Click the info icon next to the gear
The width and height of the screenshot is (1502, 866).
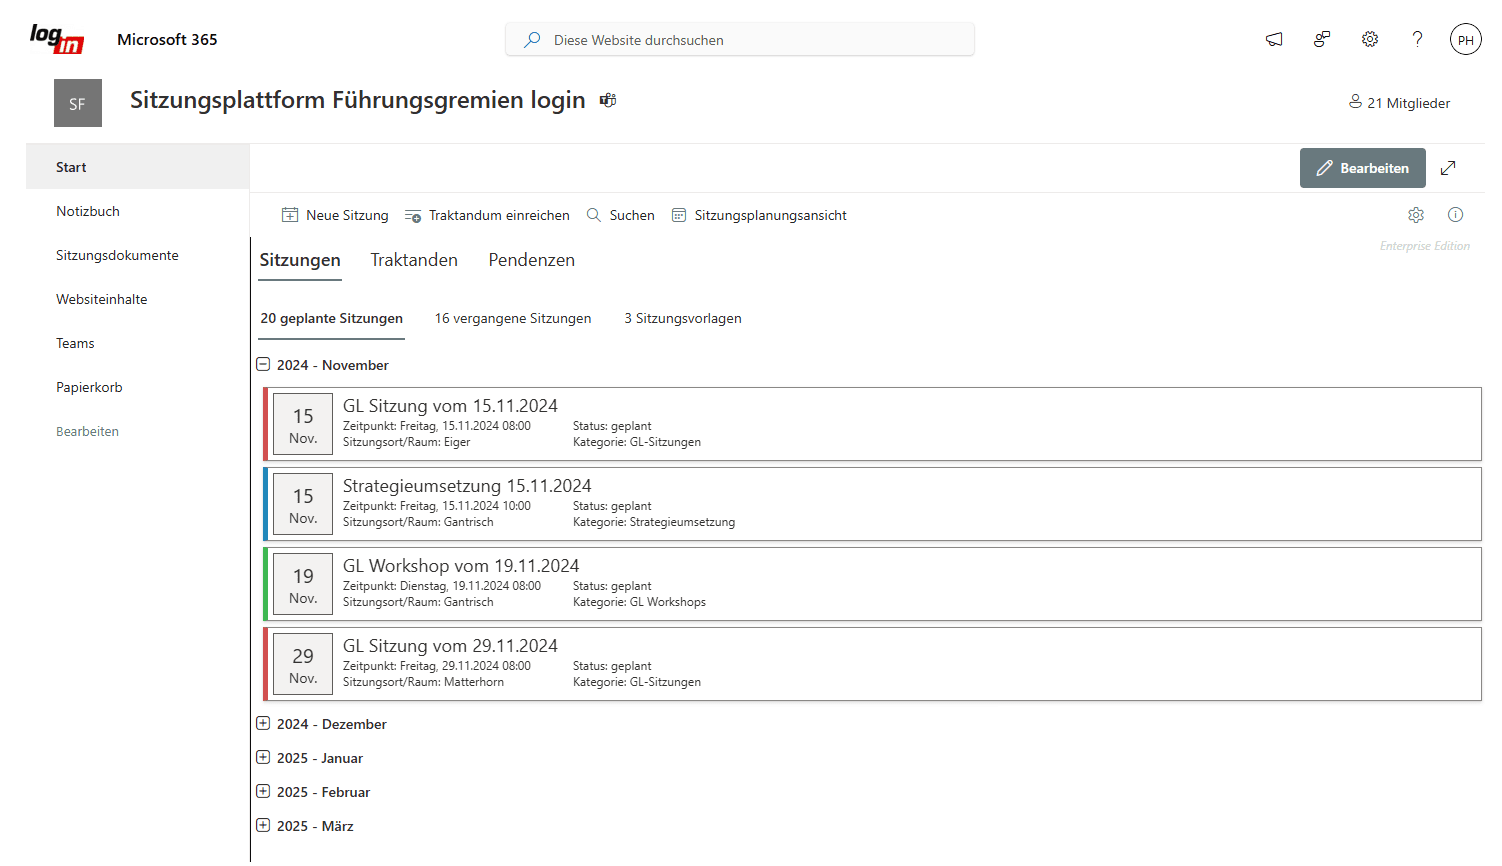(x=1455, y=214)
